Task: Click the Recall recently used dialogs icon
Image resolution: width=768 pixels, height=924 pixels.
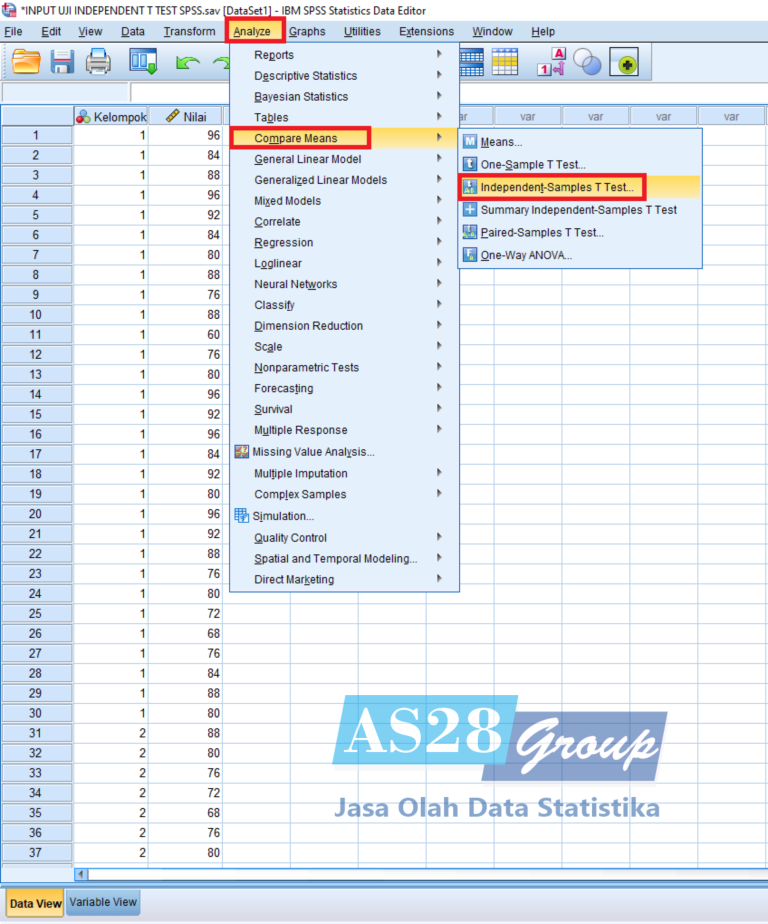Action: 143,63
